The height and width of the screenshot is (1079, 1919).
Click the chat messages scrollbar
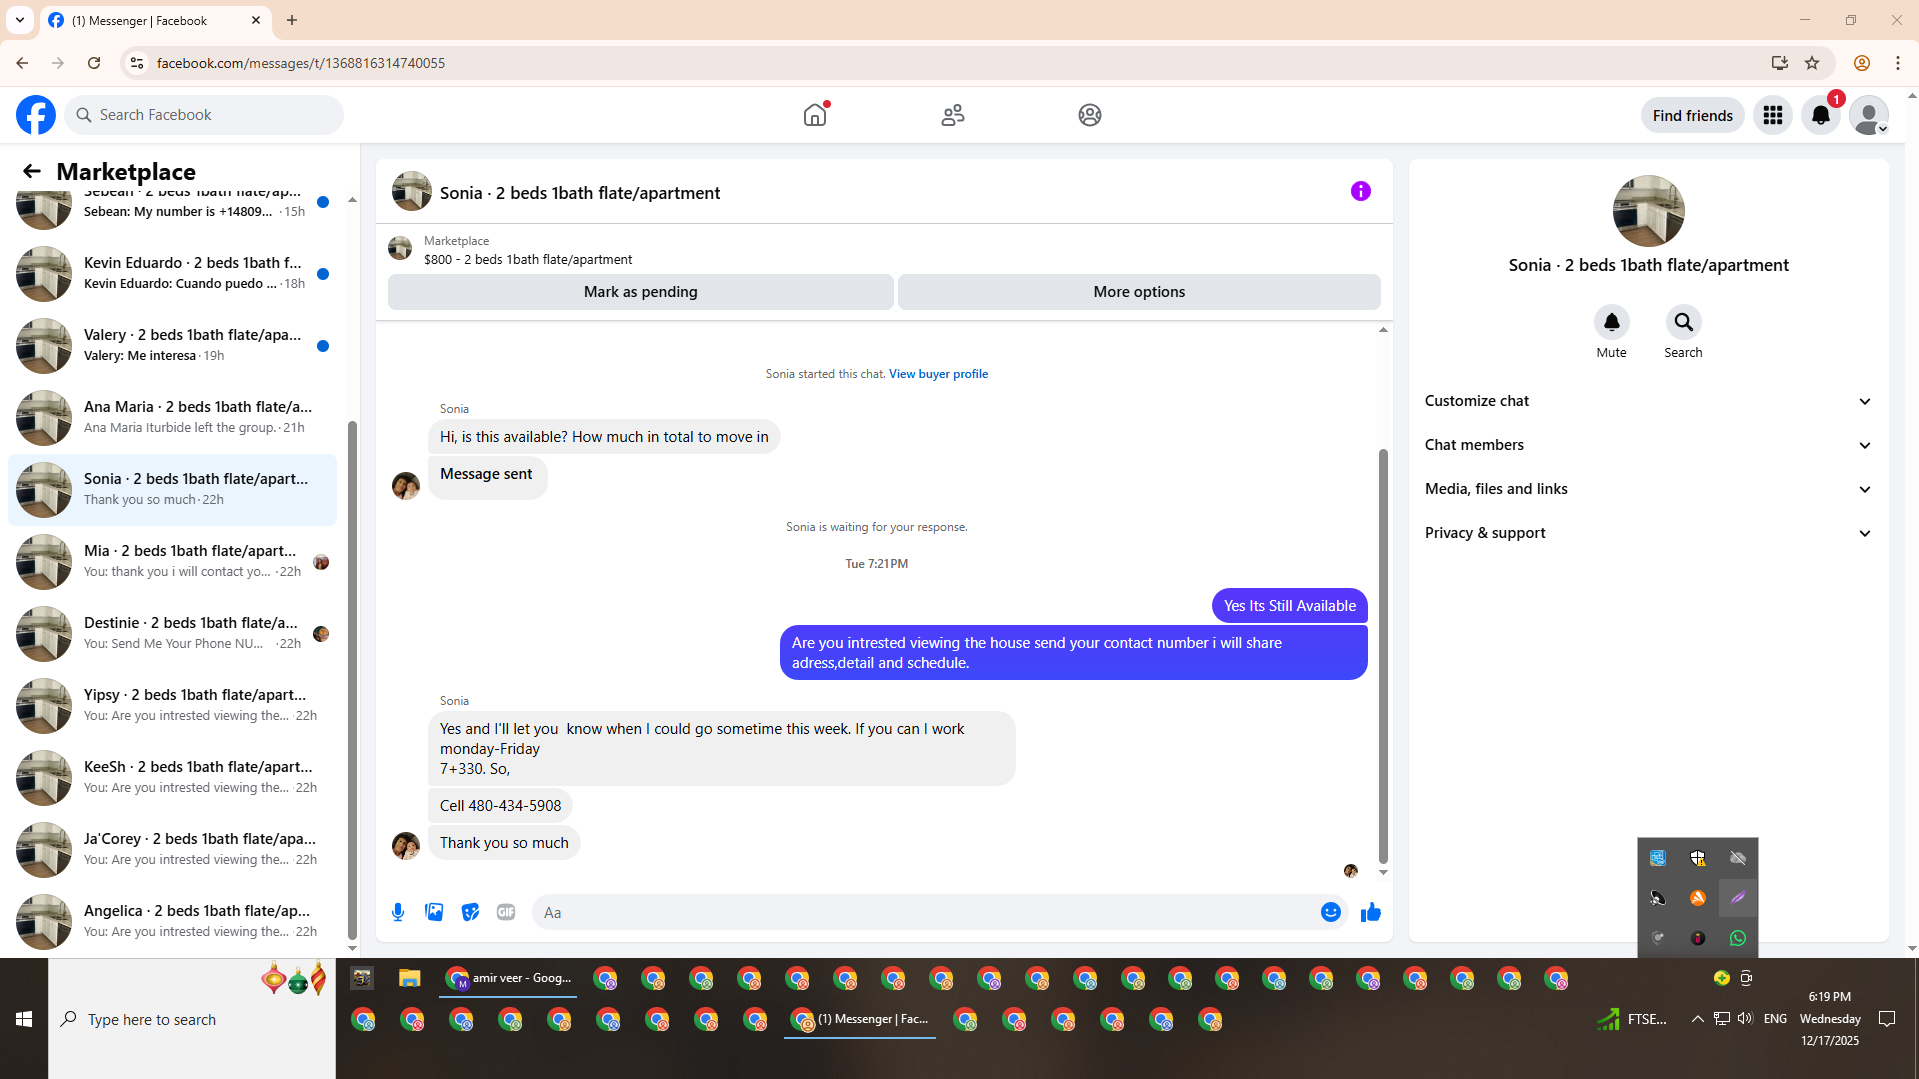pyautogui.click(x=1383, y=655)
